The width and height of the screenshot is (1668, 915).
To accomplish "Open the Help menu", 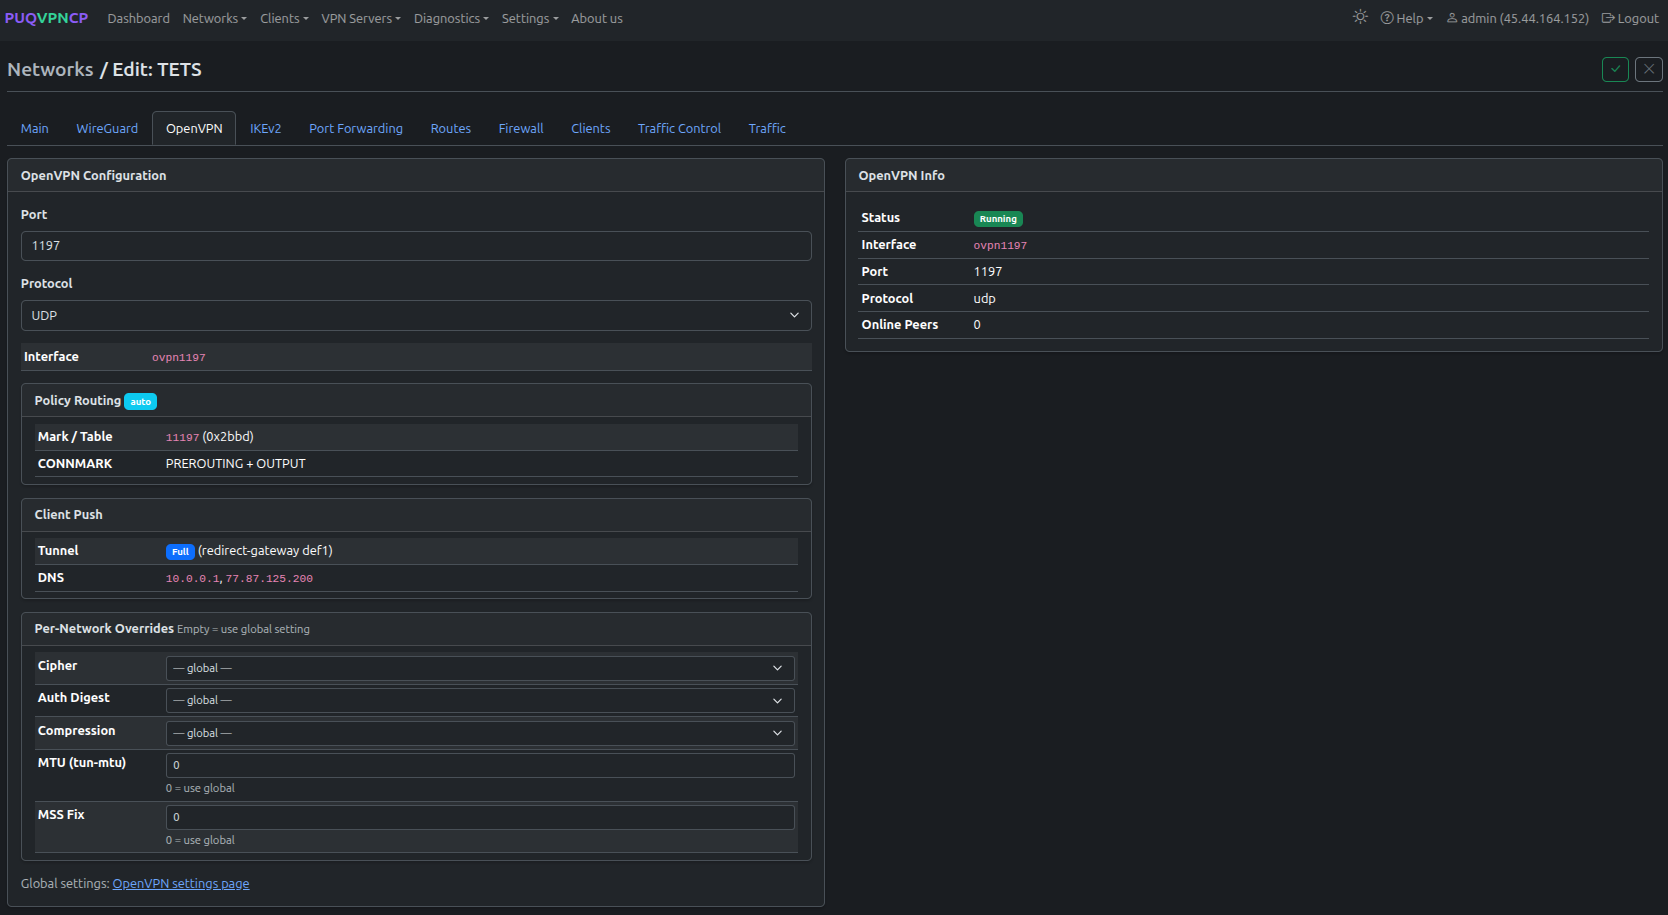I will [x=1407, y=18].
